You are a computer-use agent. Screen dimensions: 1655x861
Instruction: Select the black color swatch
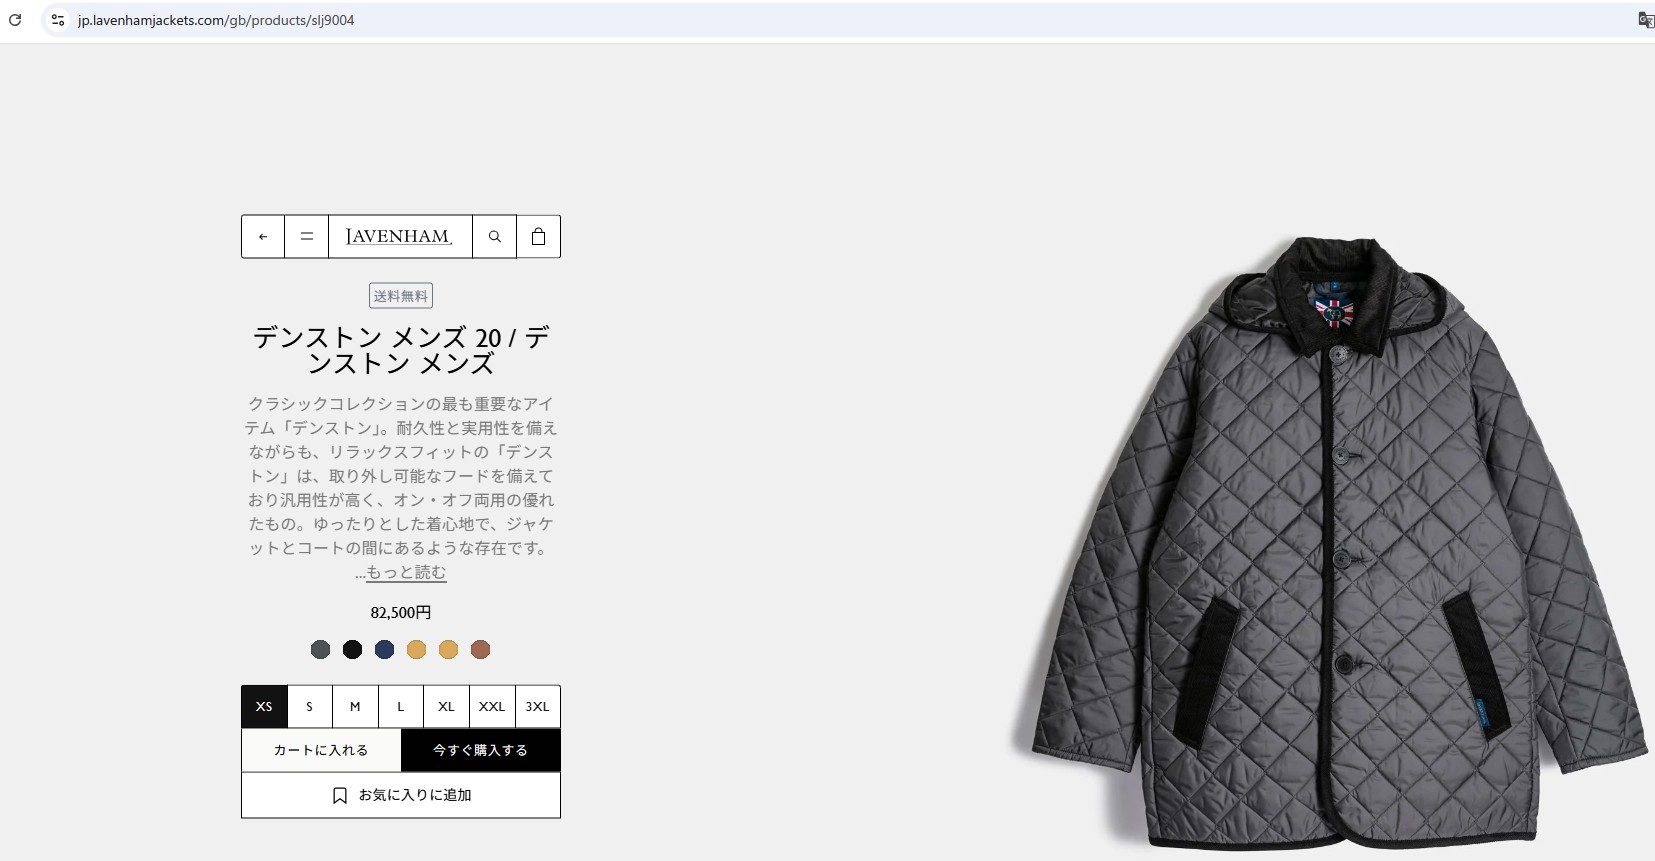pyautogui.click(x=352, y=650)
